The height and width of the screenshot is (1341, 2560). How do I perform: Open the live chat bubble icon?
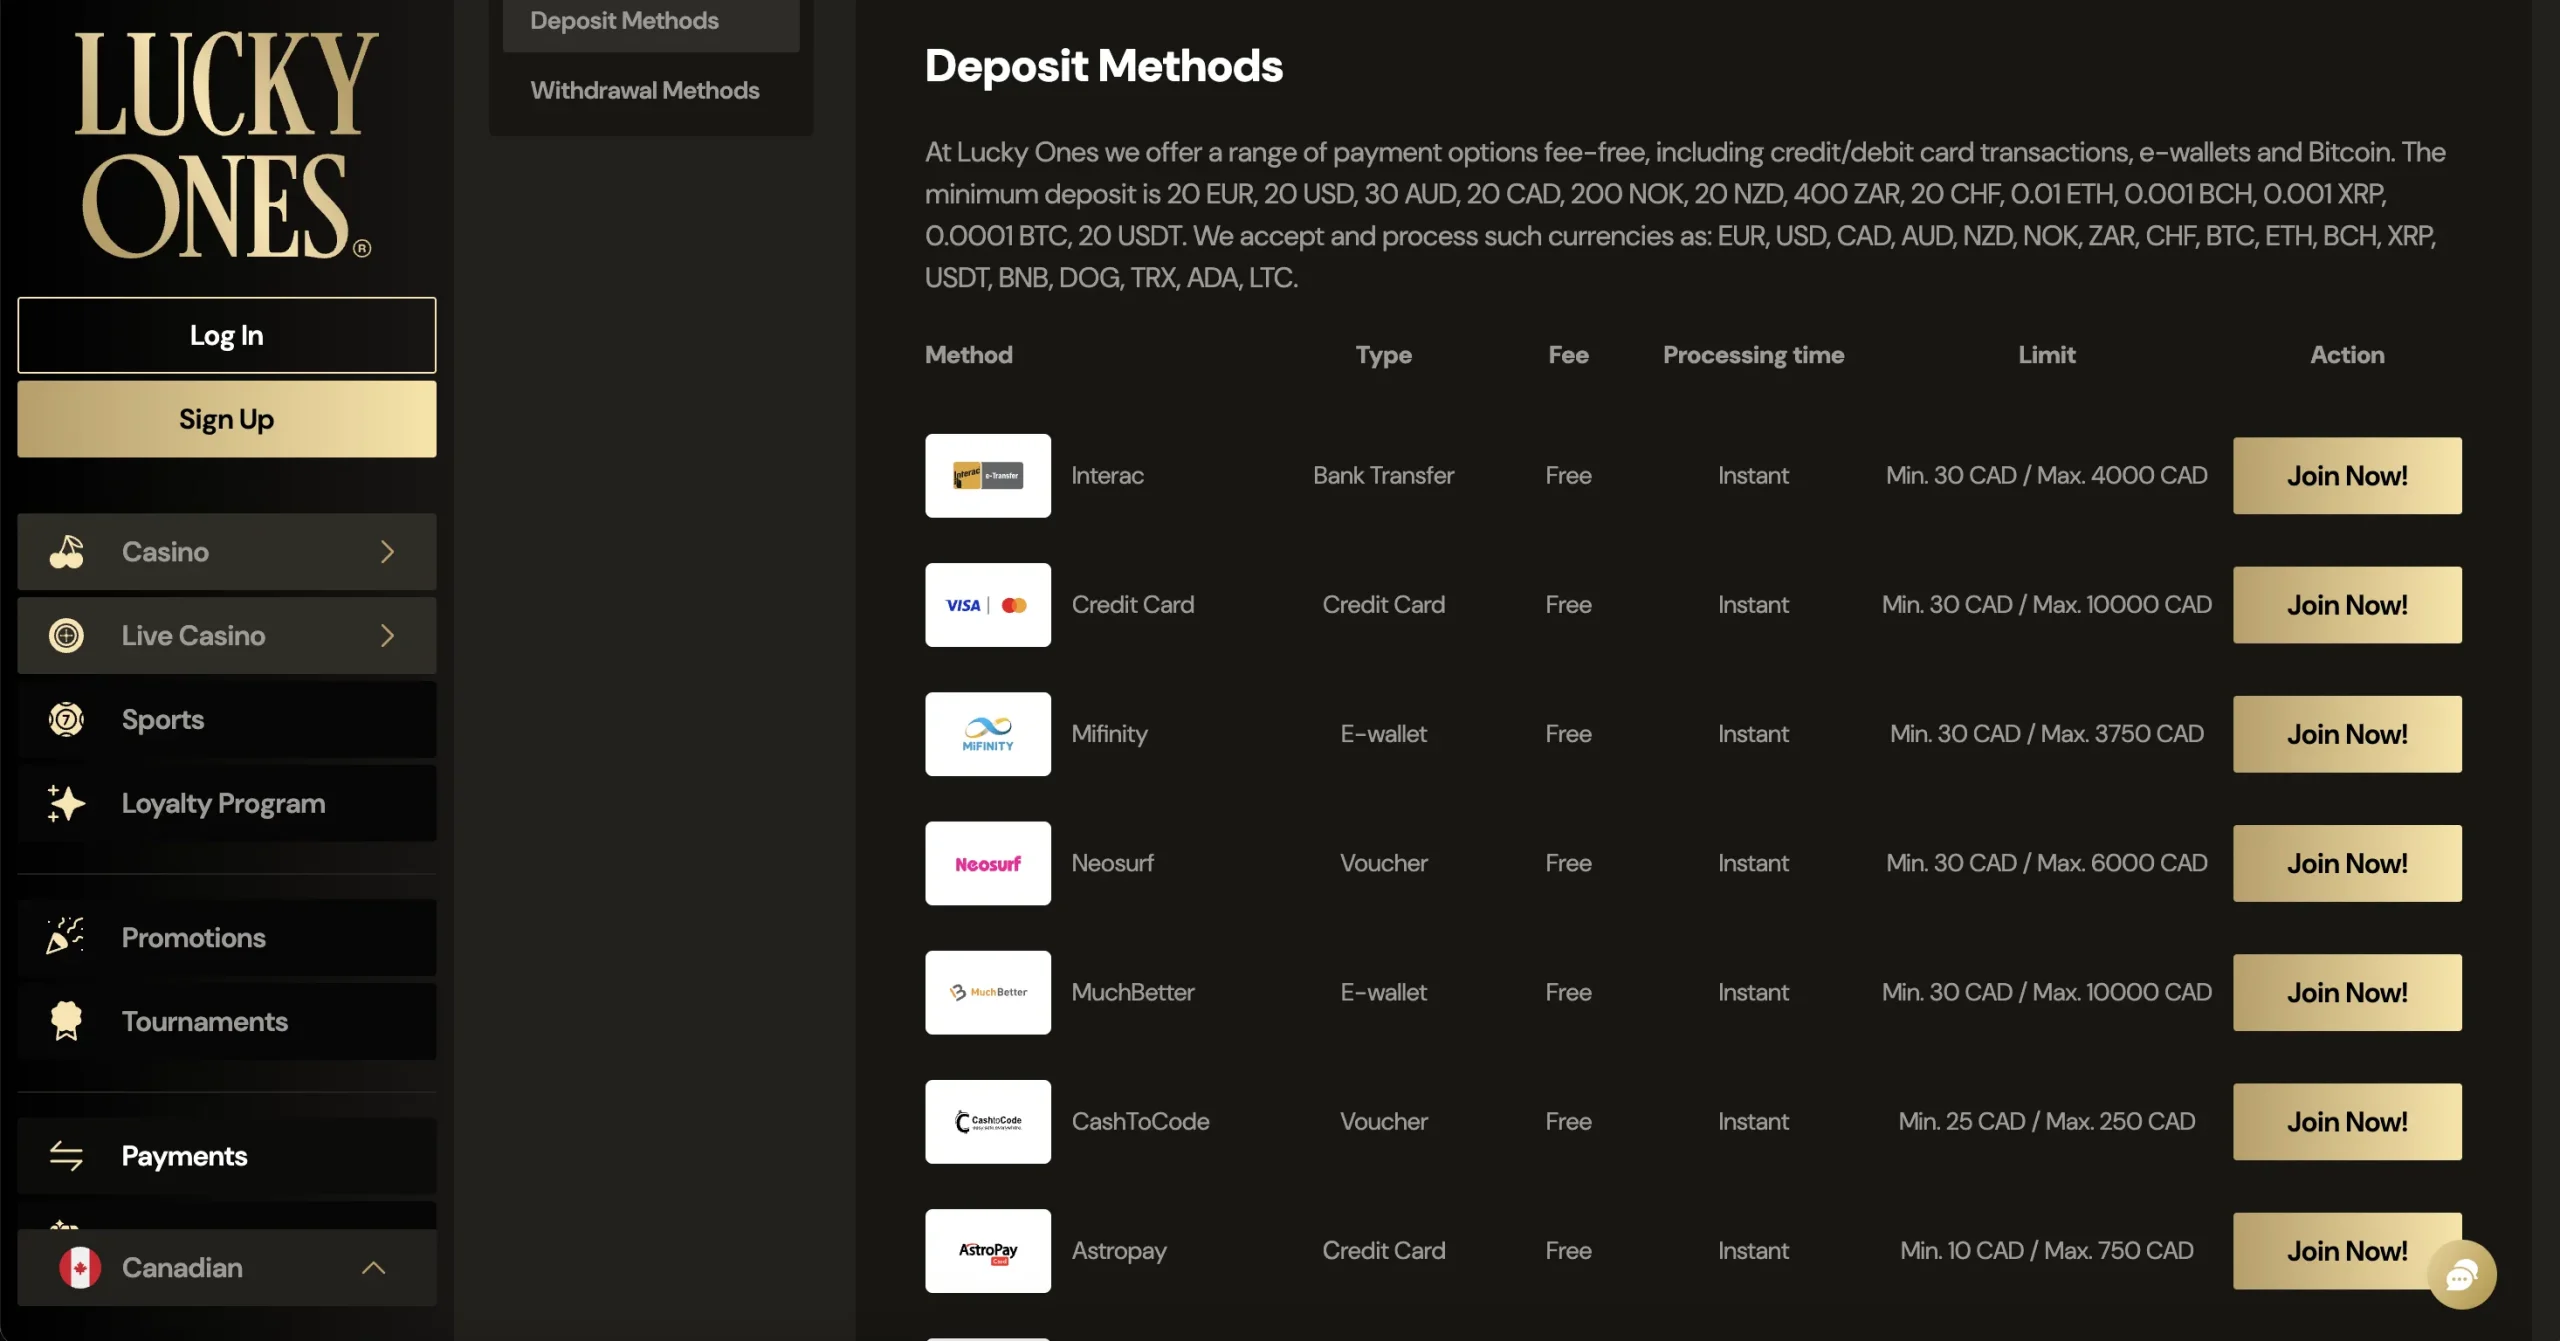coord(2461,1275)
